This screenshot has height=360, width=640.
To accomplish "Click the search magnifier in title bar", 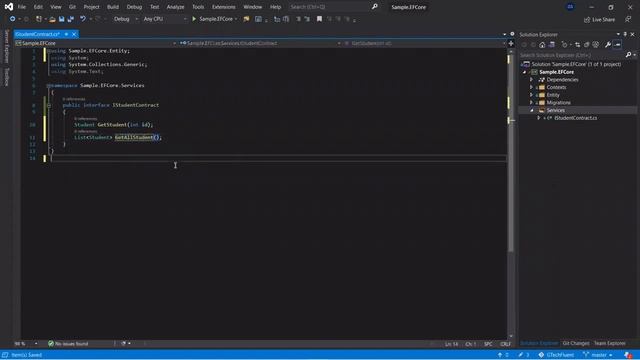I will (x=374, y=7).
